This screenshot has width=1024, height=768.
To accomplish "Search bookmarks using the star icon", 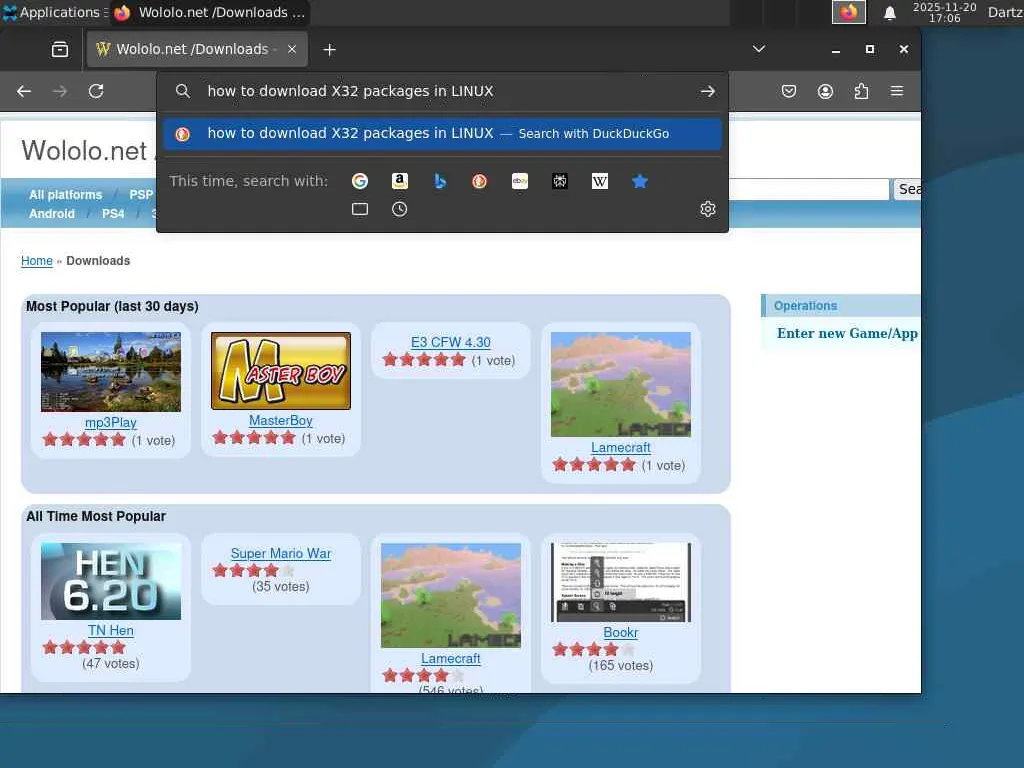I will (x=640, y=181).
